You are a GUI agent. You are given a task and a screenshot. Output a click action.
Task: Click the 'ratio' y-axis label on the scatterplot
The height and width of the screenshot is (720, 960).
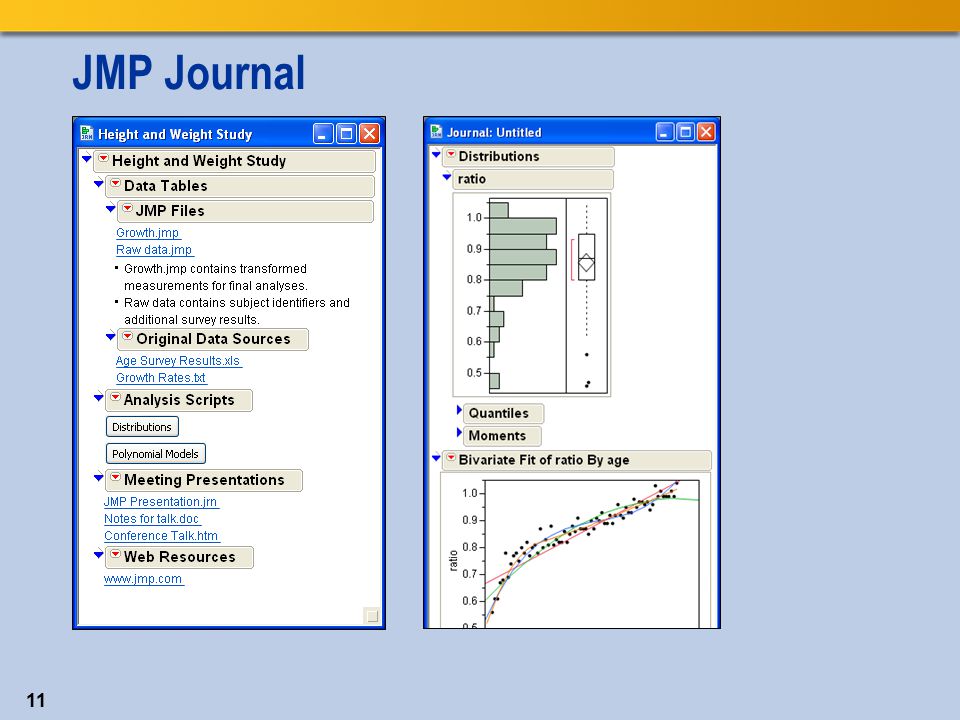[453, 560]
